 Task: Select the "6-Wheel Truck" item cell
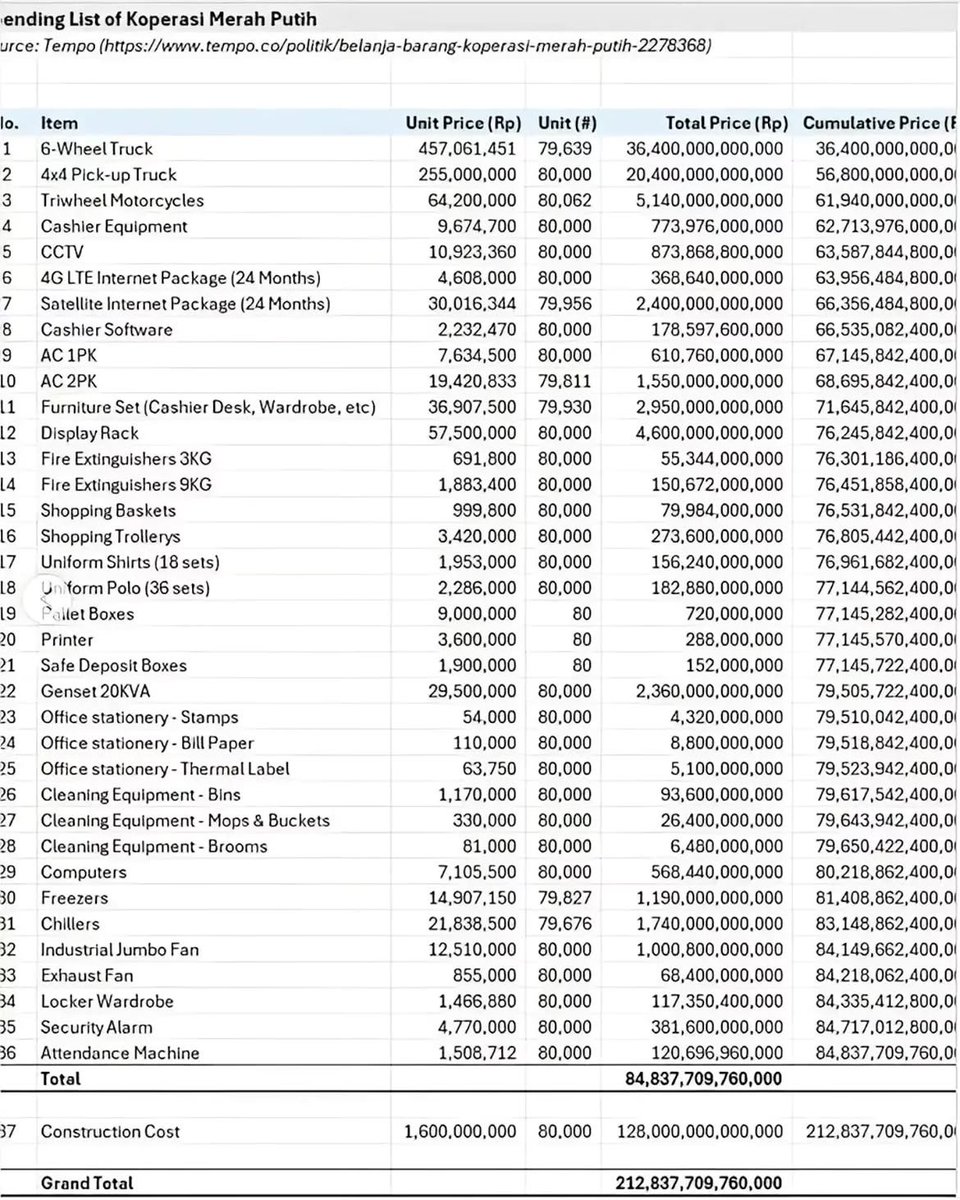tap(97, 149)
